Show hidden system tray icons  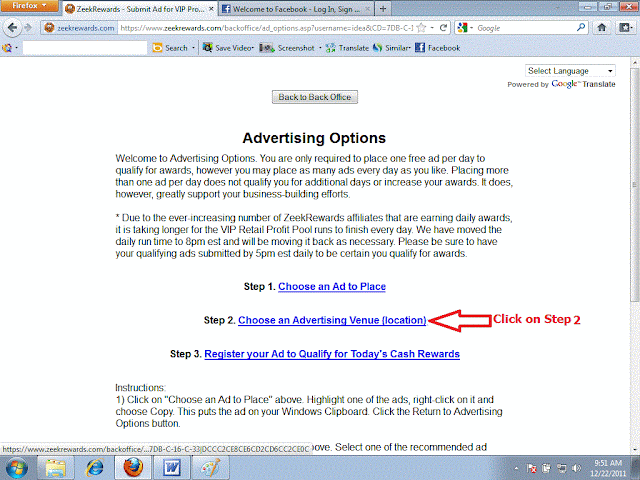(x=516, y=468)
